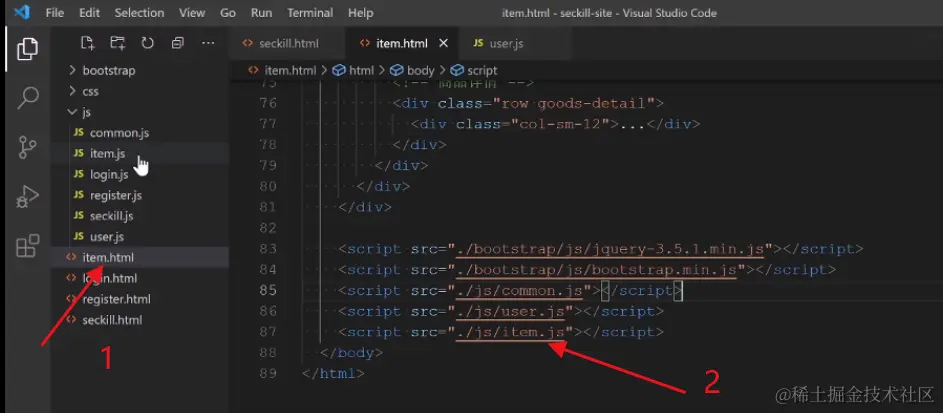943x413 pixels.
Task: Create a new folder in explorer
Action: (118, 43)
